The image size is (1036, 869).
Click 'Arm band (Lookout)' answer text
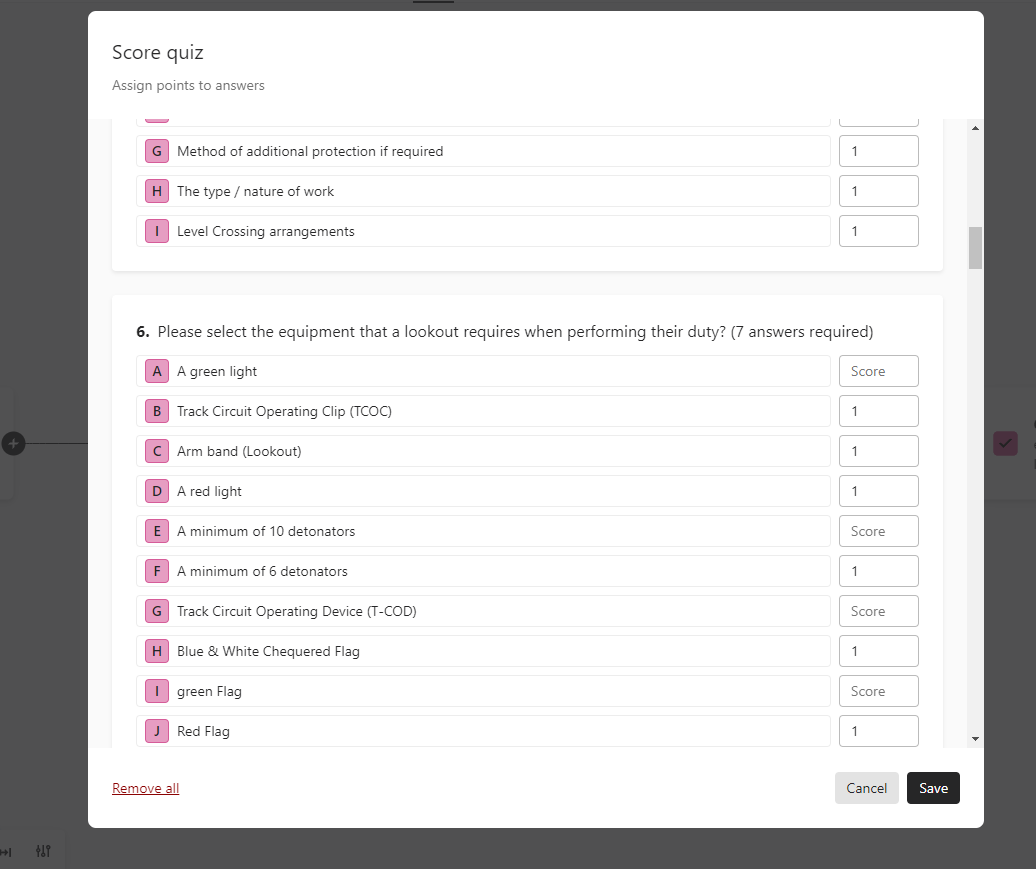pyautogui.click(x=239, y=451)
